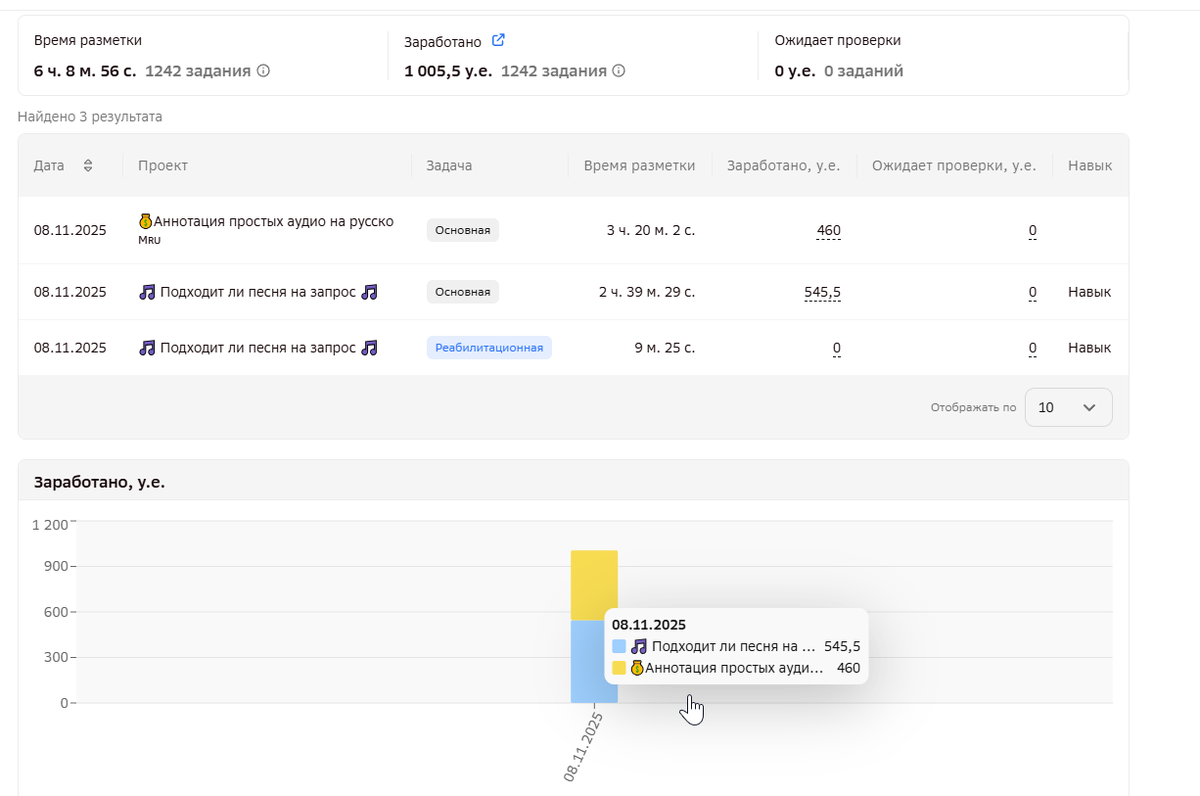Viewport: 1200px width, 796px height.
Task: Toggle sorting by the Дата column arrows
Action: pyautogui.click(x=88, y=165)
